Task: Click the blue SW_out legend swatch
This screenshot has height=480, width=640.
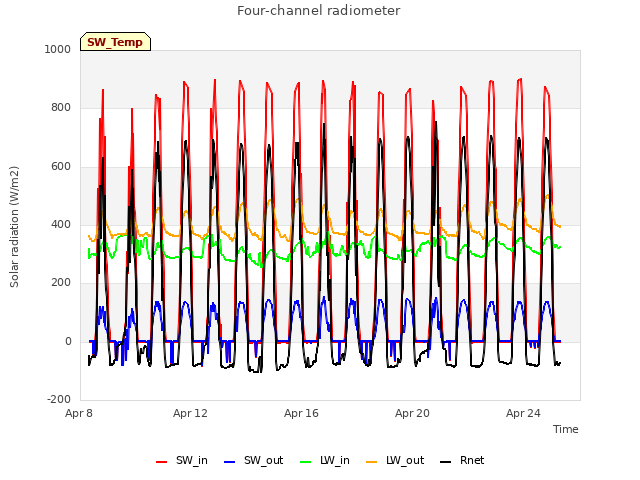Action: click(x=230, y=462)
